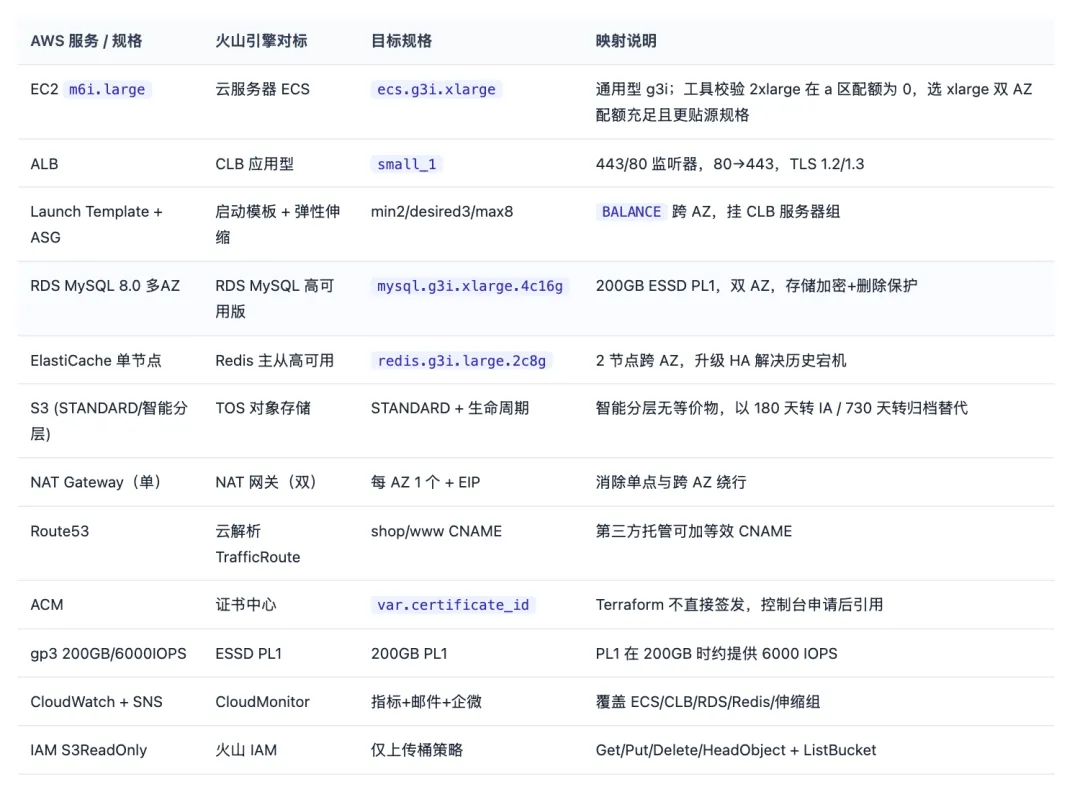1080x792 pixels.
Task: Select the small_1 code tag
Action: coord(406,164)
